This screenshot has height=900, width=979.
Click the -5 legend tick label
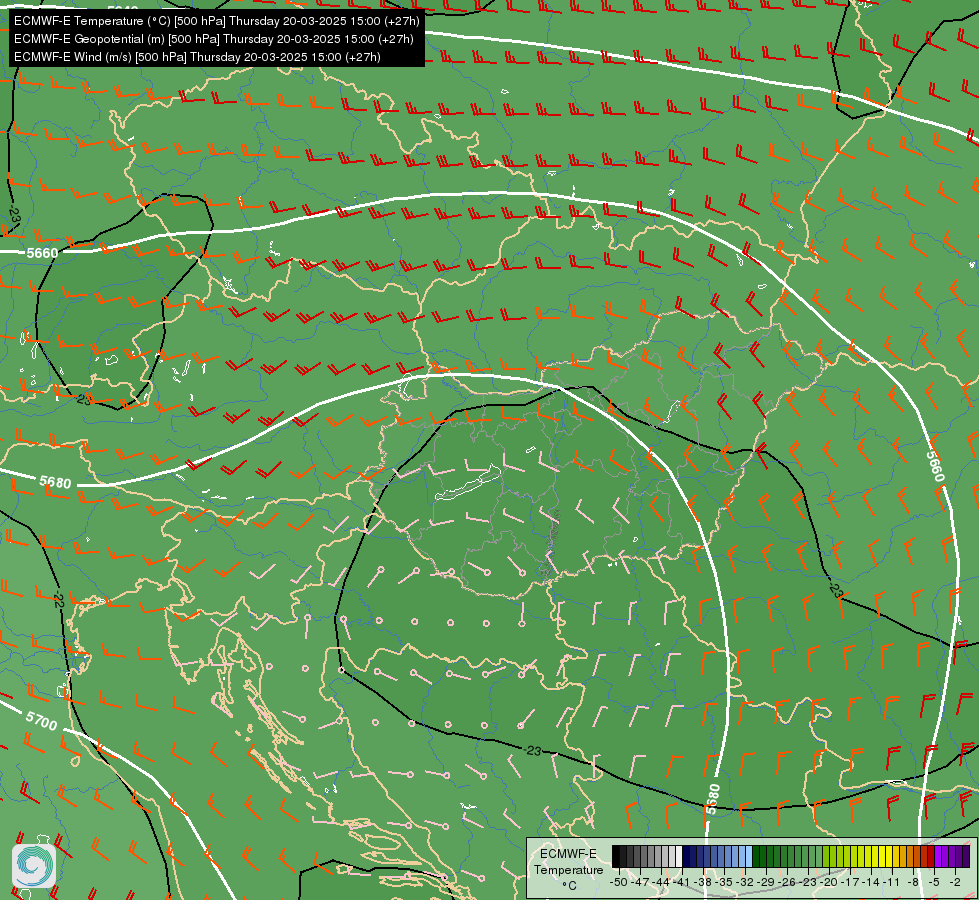coord(933,883)
